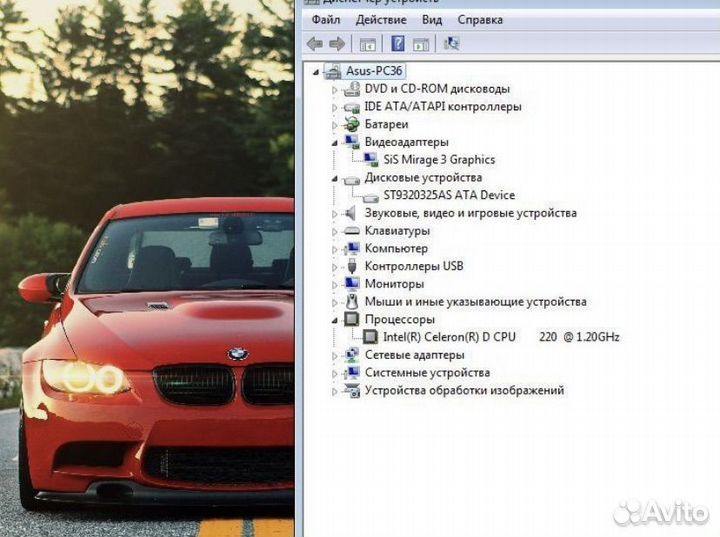Expand the Клавиатуры node
Image resolution: width=720 pixels, height=537 pixels.
pyautogui.click(x=334, y=232)
